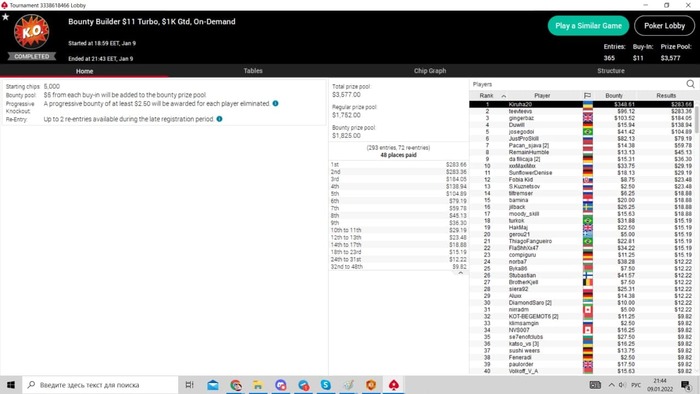Open the notification center icon
Screen dimensions: 700x394
point(686,385)
